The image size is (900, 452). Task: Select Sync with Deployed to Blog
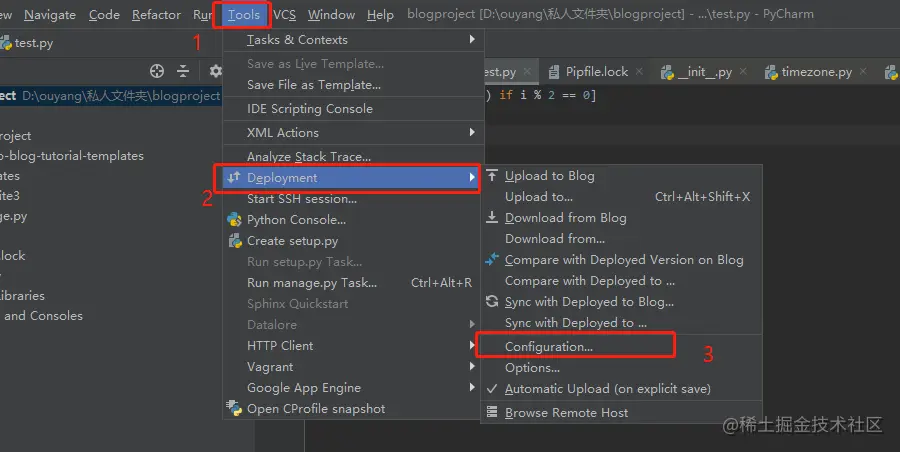(622, 302)
